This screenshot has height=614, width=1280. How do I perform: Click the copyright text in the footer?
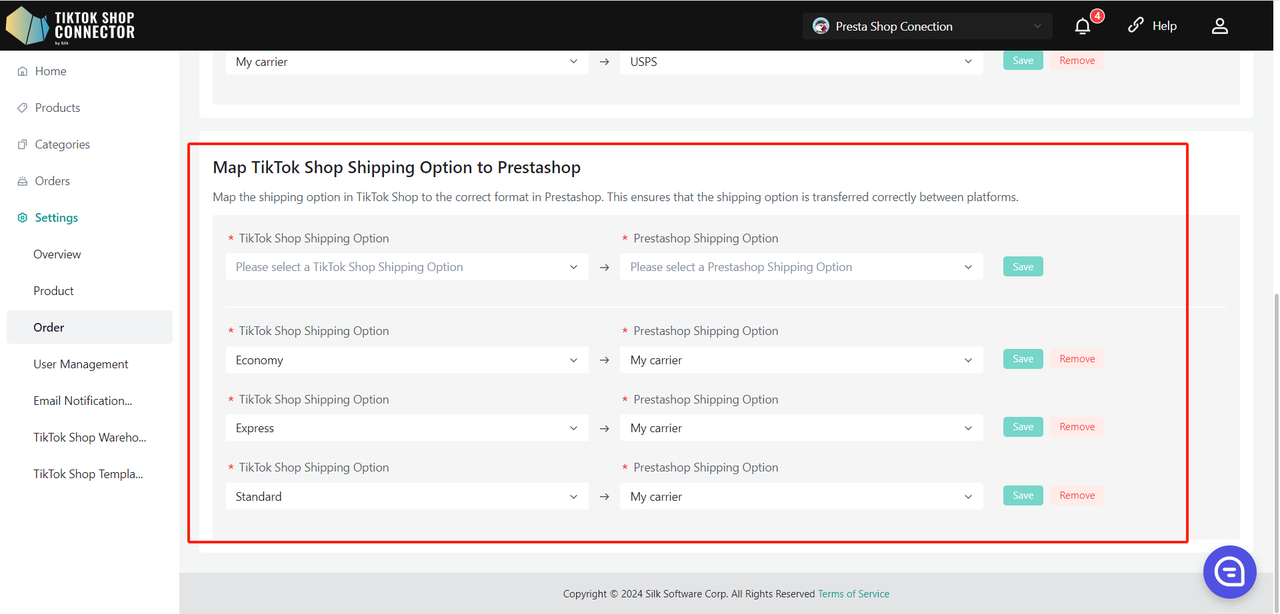[689, 594]
